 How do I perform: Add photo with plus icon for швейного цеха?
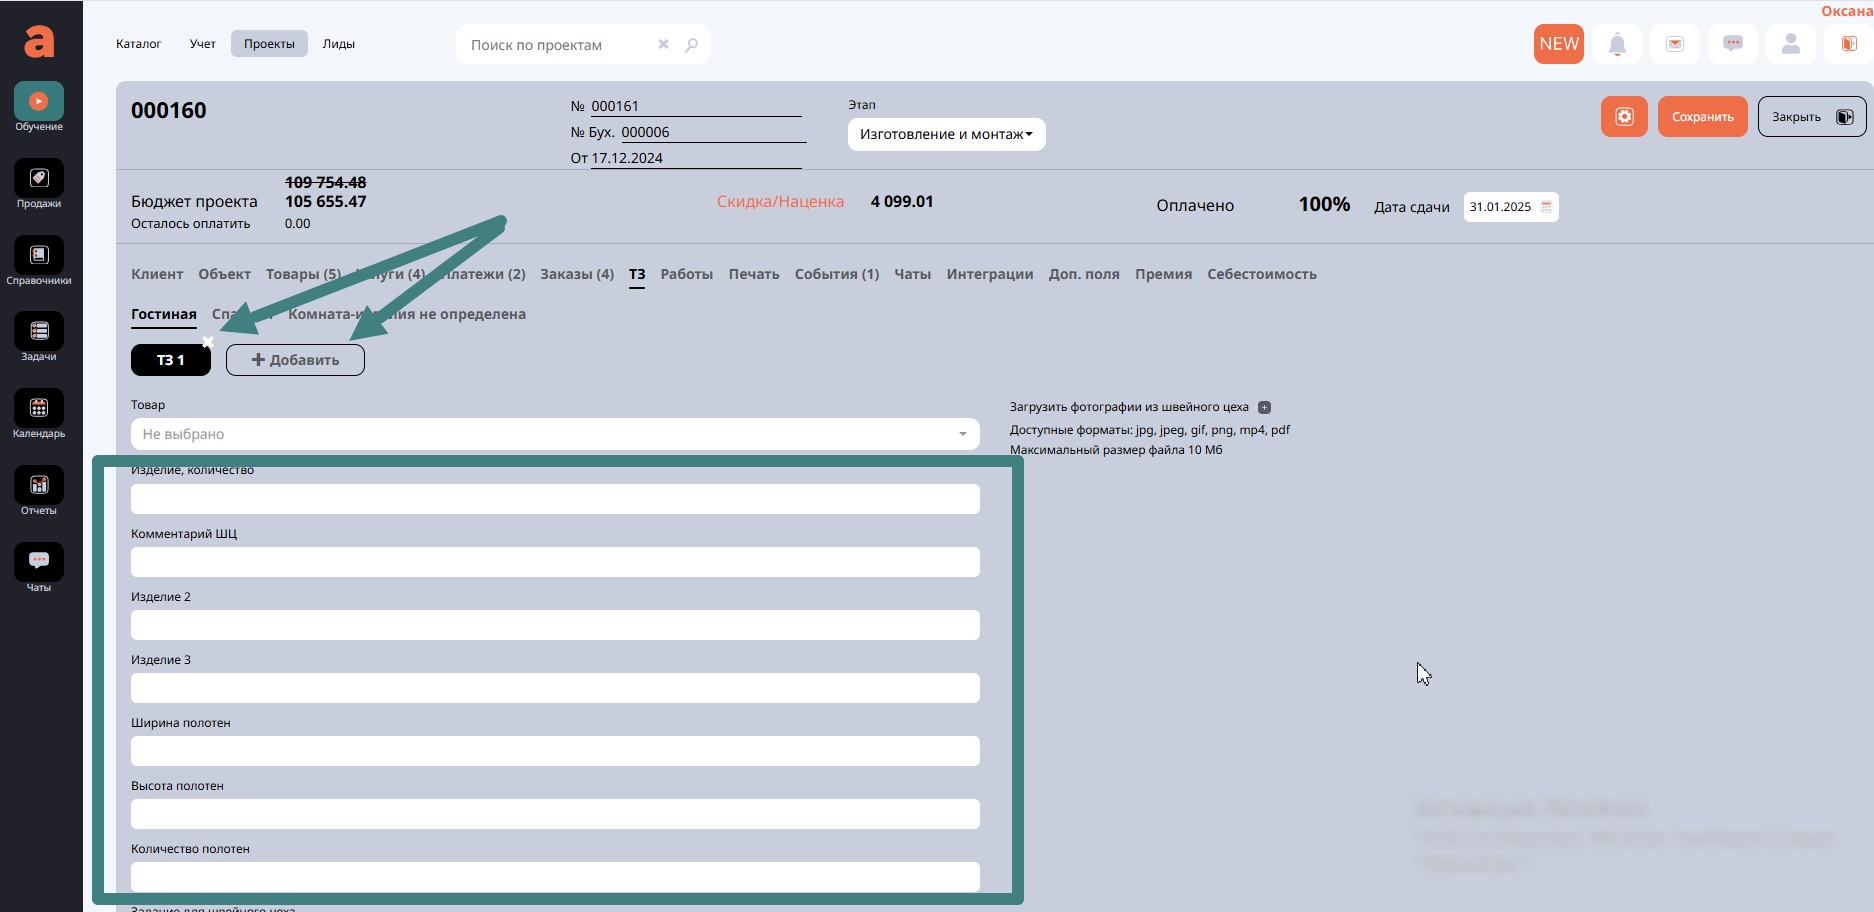(1264, 407)
